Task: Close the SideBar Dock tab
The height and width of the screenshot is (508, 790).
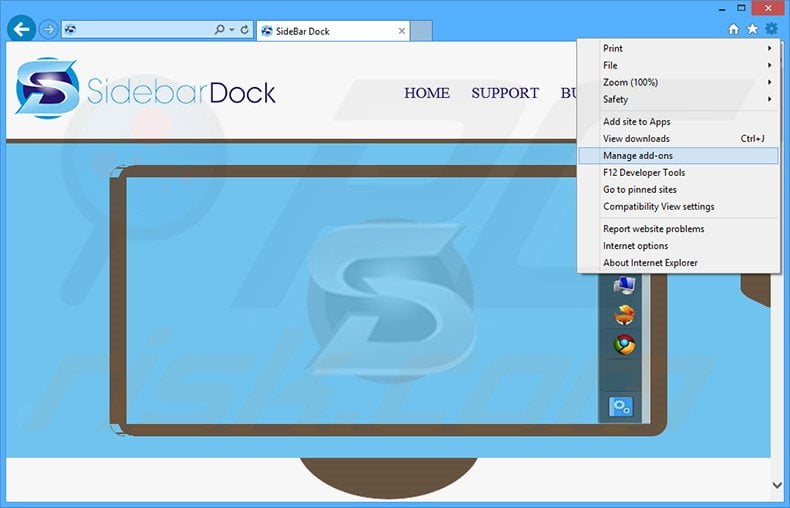Action: coord(402,31)
